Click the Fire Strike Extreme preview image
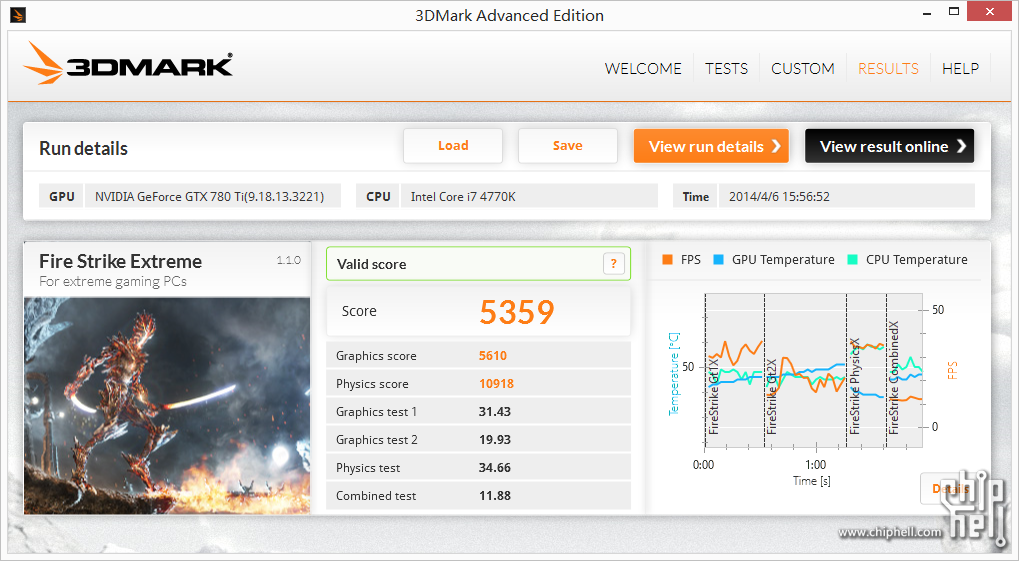Screen dimensions: 1019x561 click(167, 406)
